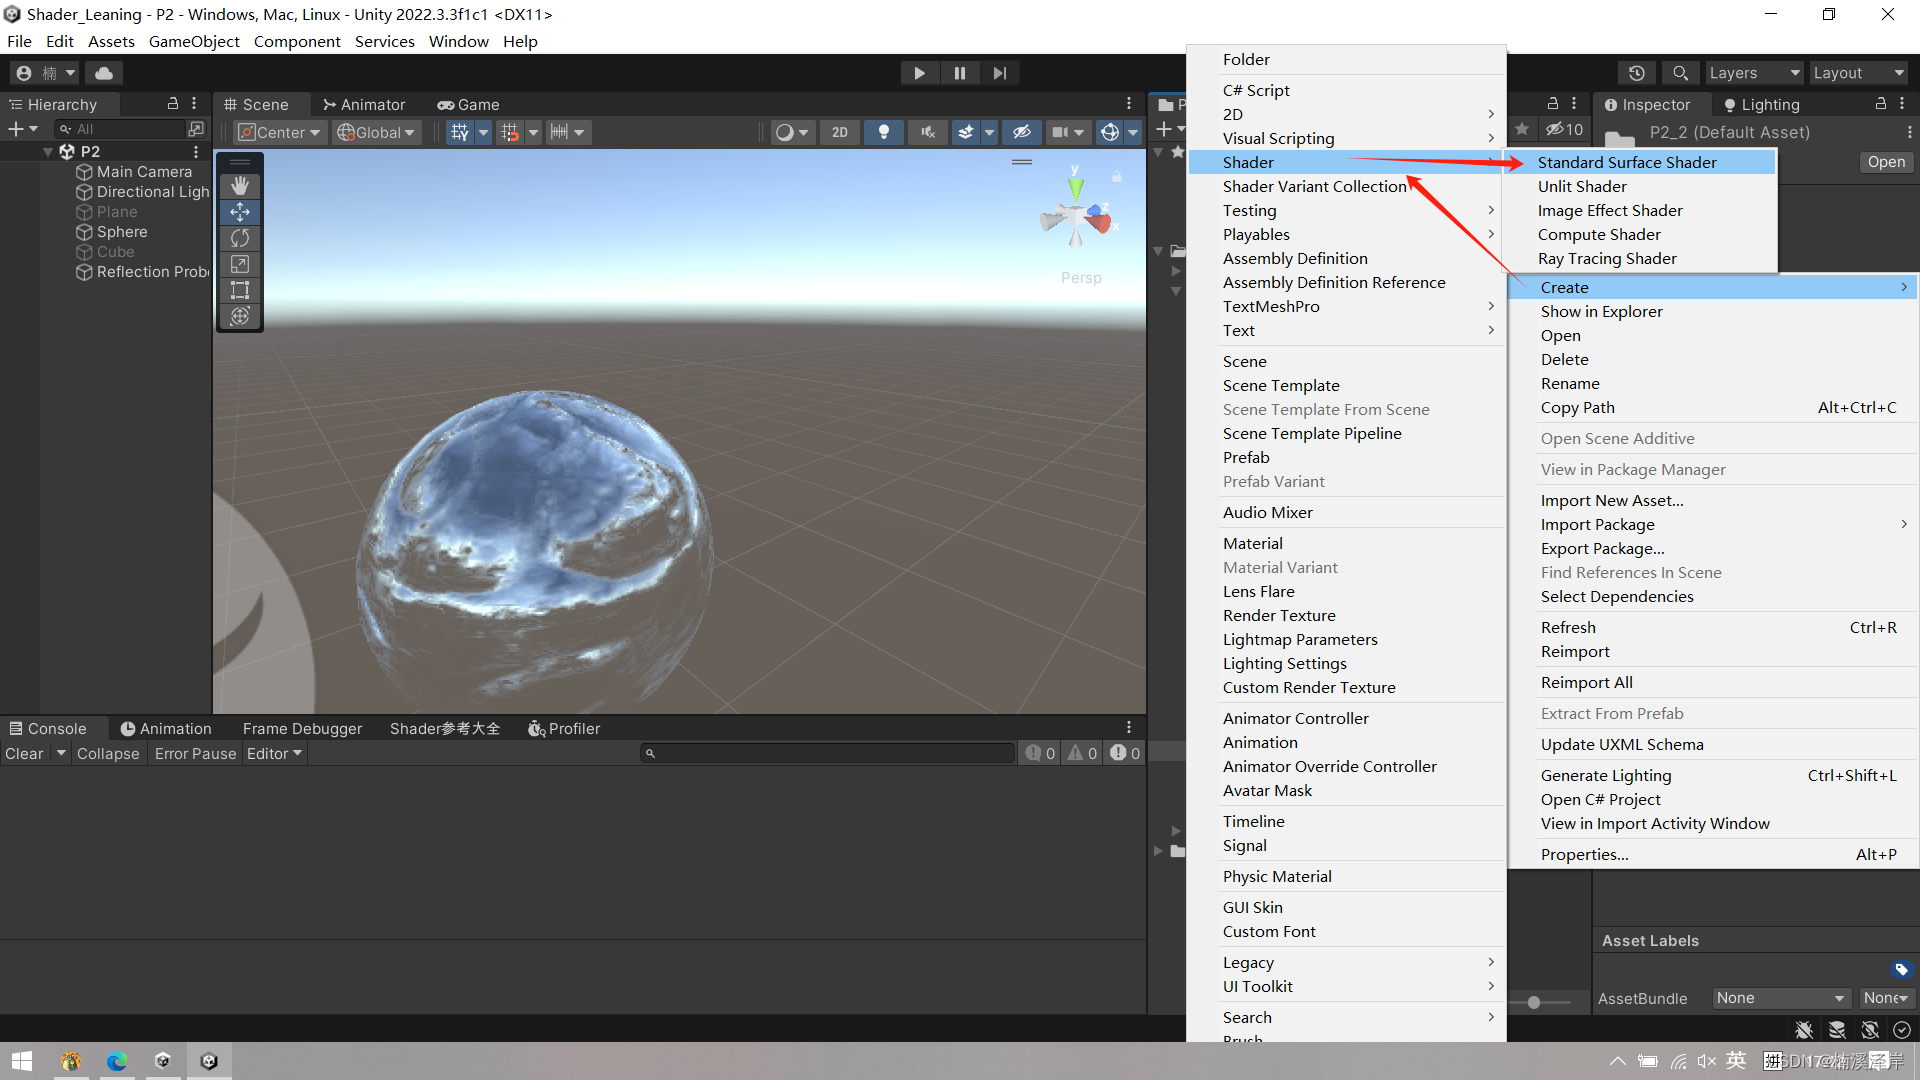This screenshot has height=1080, width=1920.
Task: Open the Center pivot dropdown
Action: pos(281,132)
